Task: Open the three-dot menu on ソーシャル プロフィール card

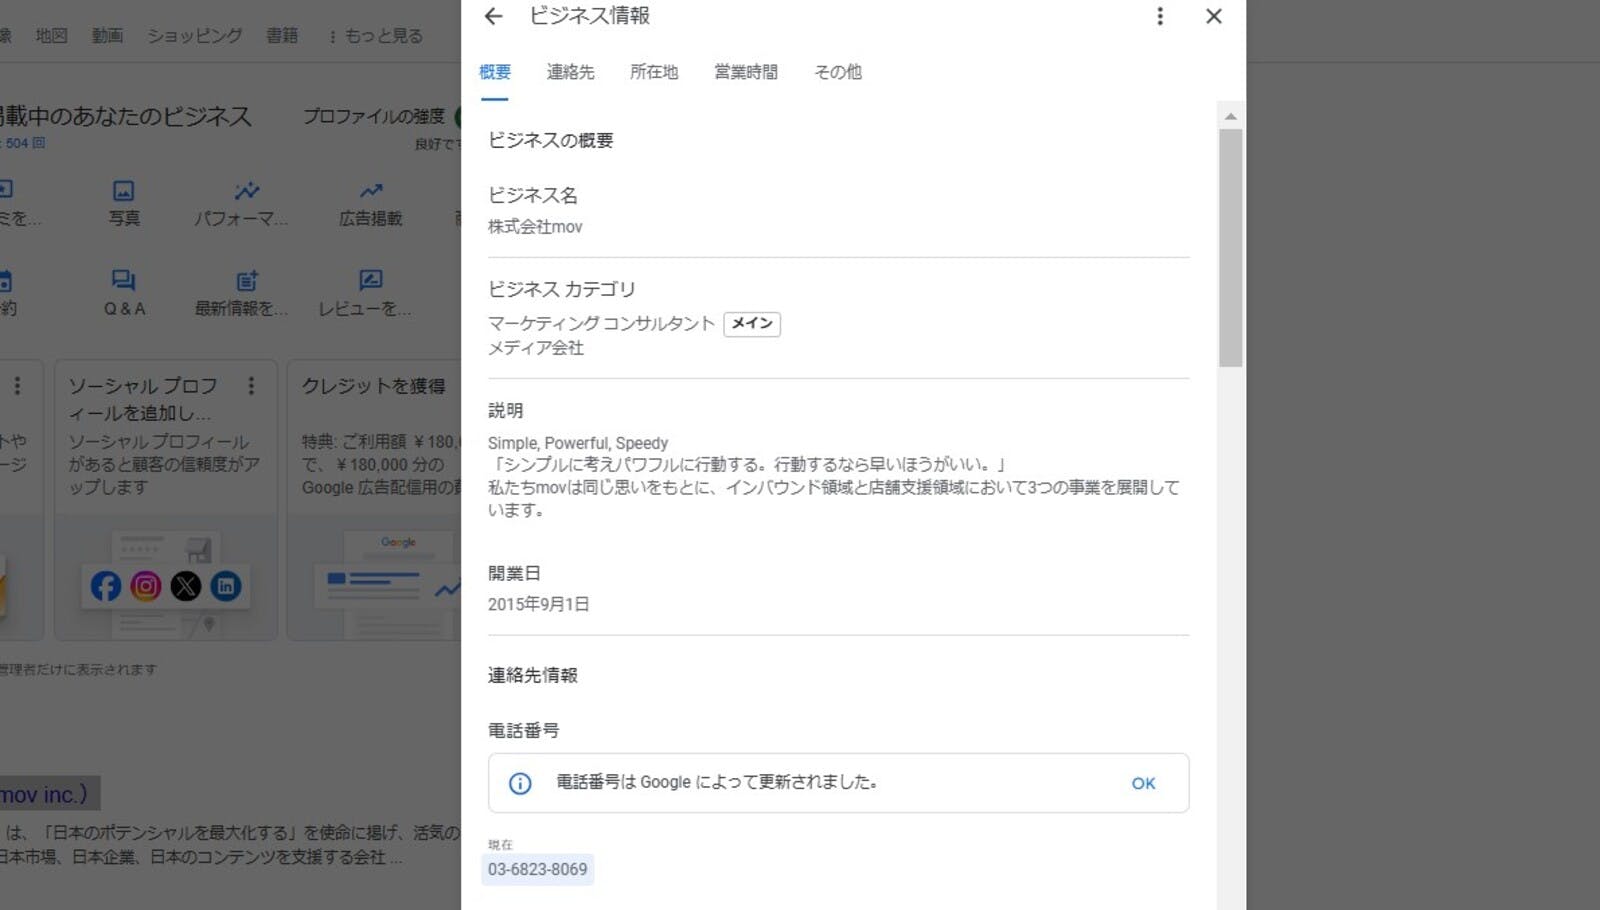Action: (x=251, y=386)
